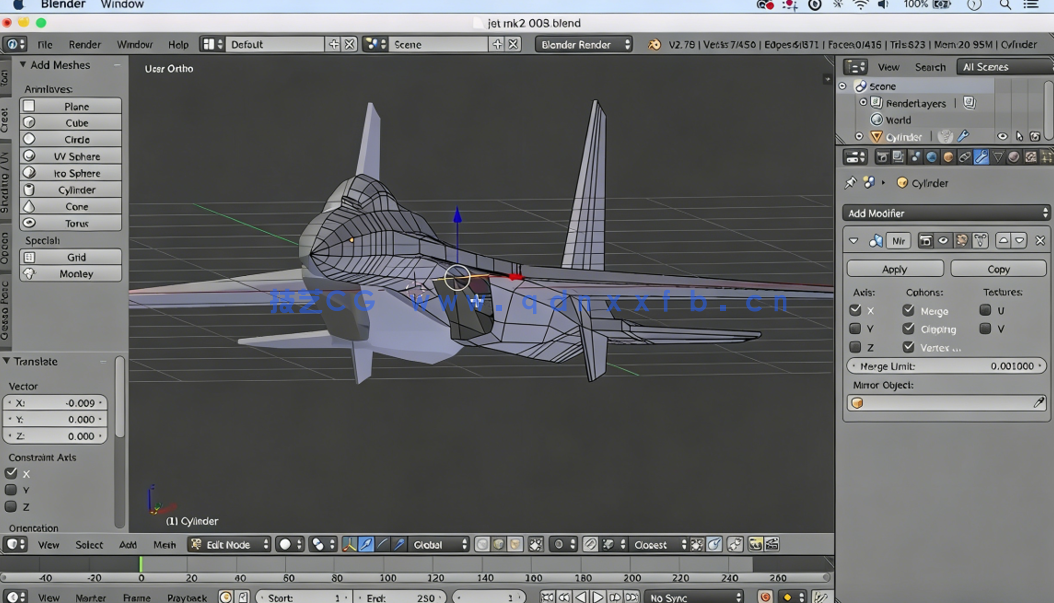
Task: Select the Render properties camera icon
Action: point(883,157)
